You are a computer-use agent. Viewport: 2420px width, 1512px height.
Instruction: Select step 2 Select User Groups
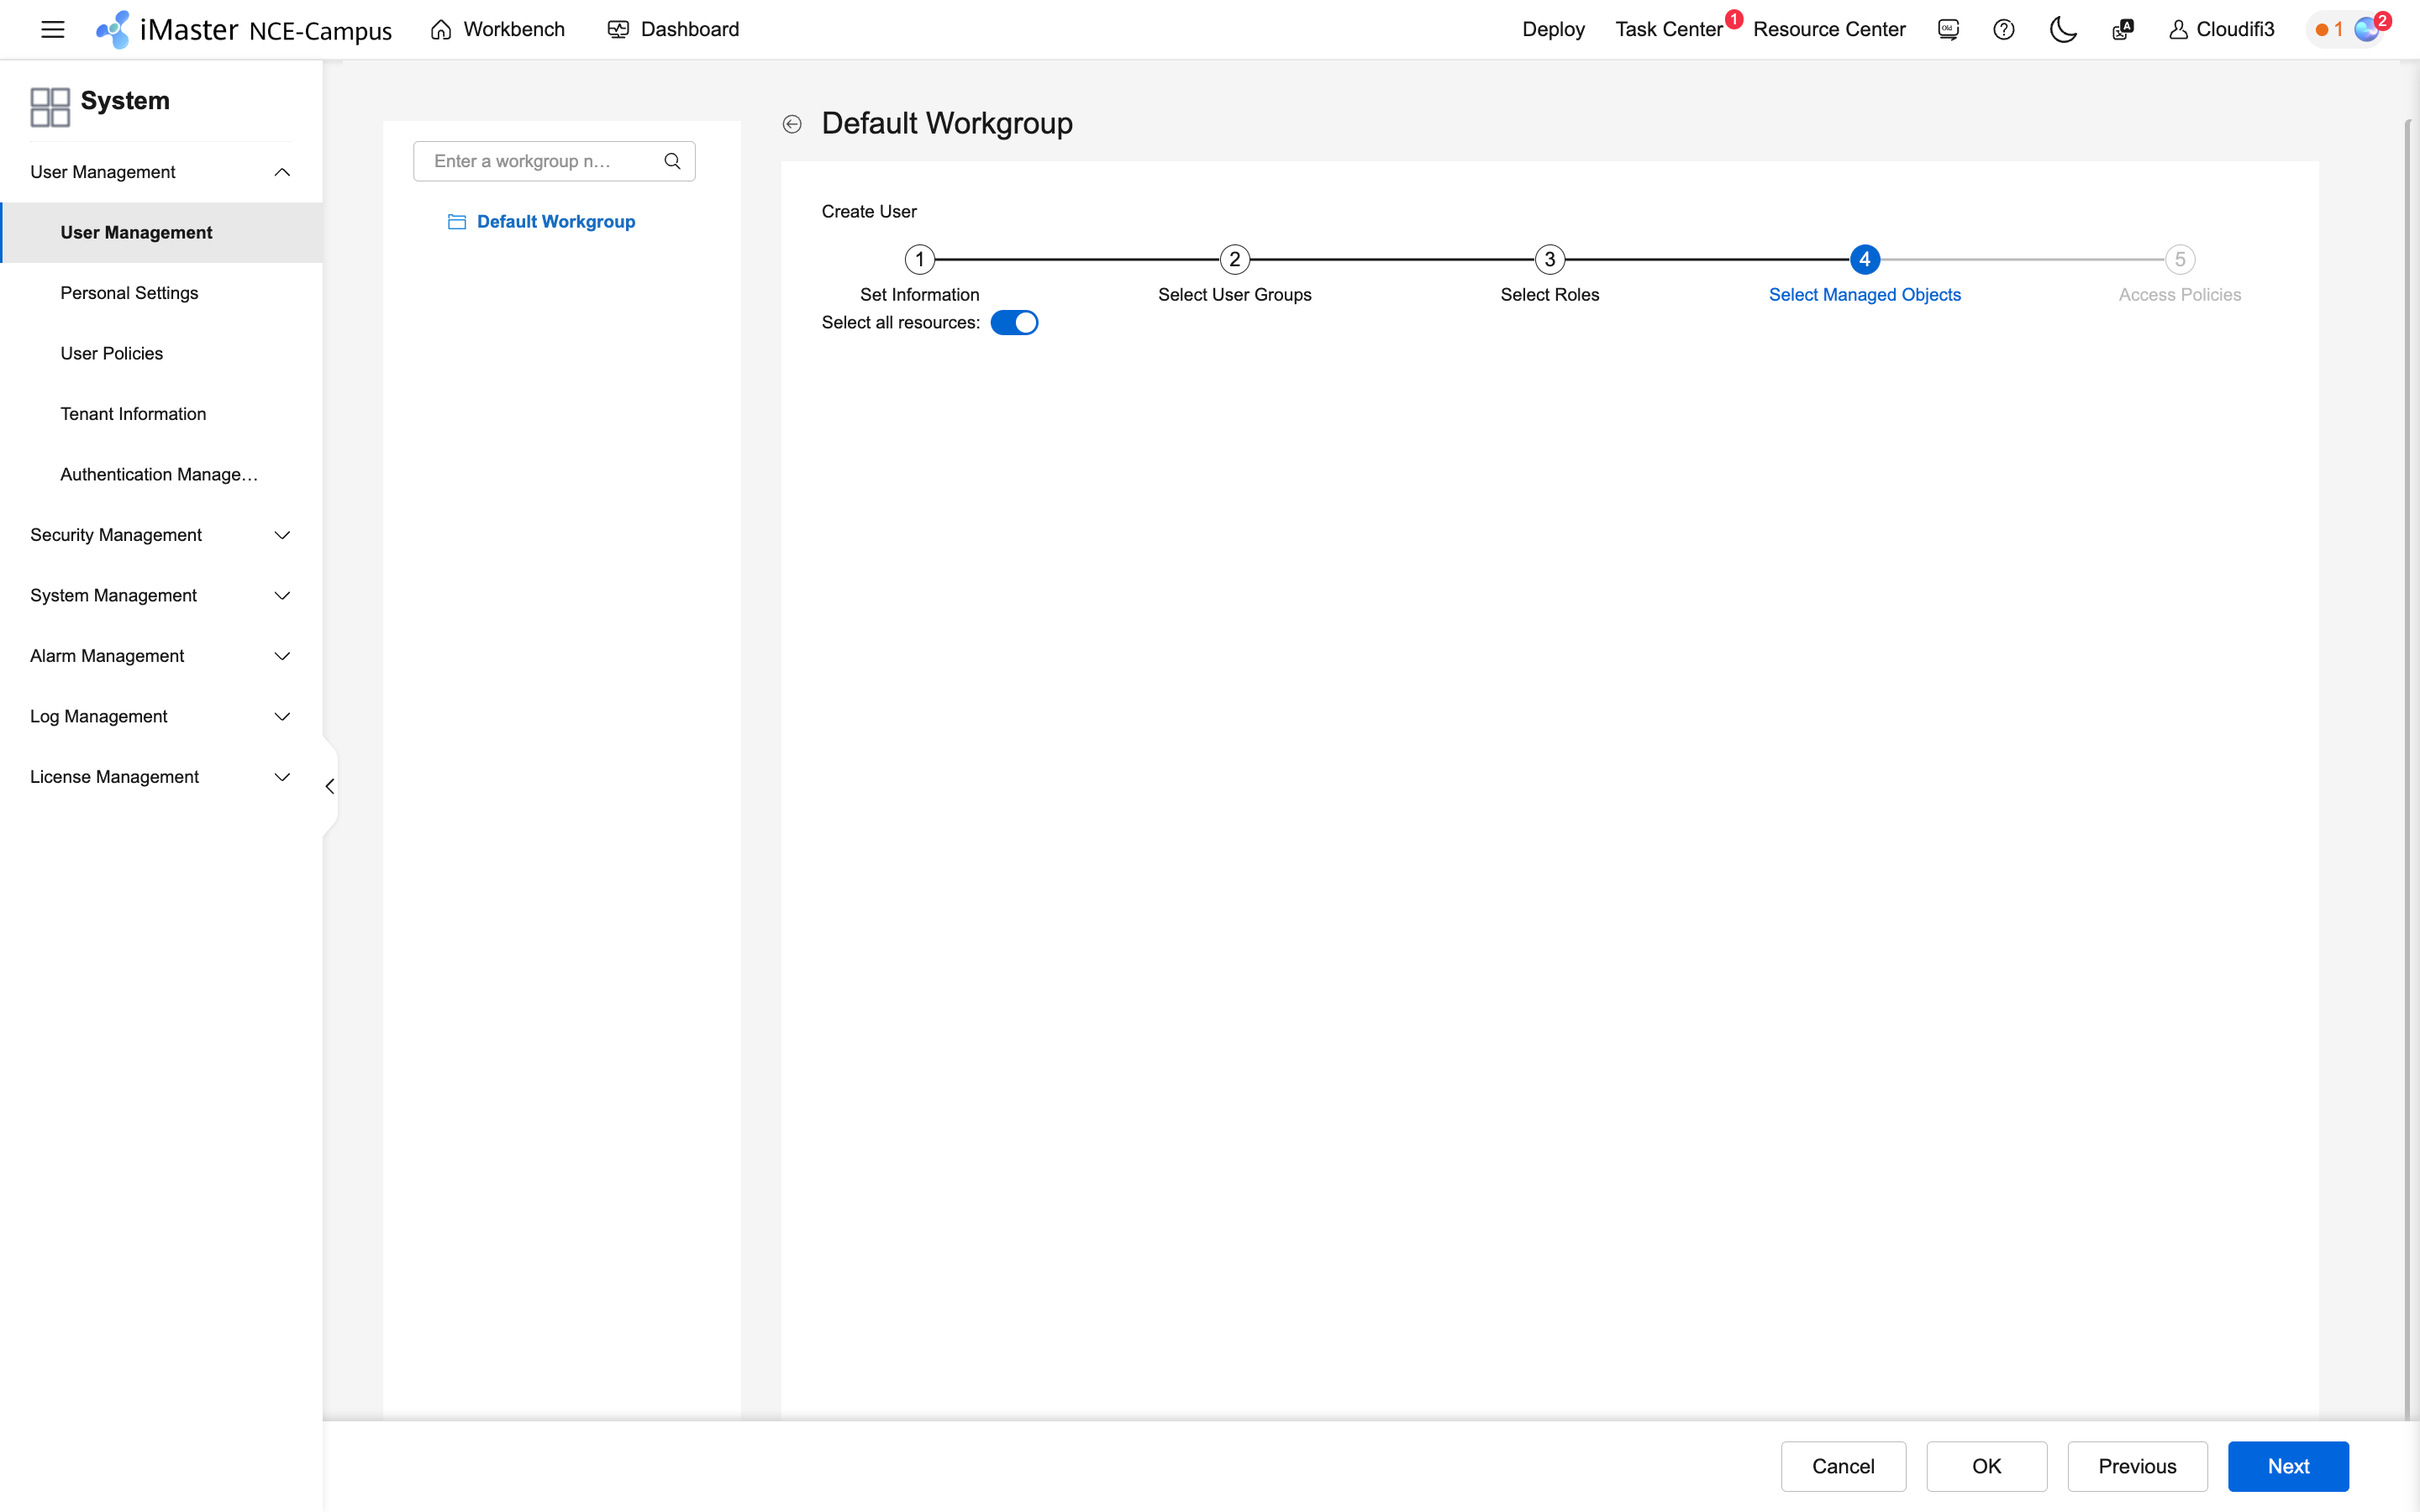pyautogui.click(x=1234, y=259)
